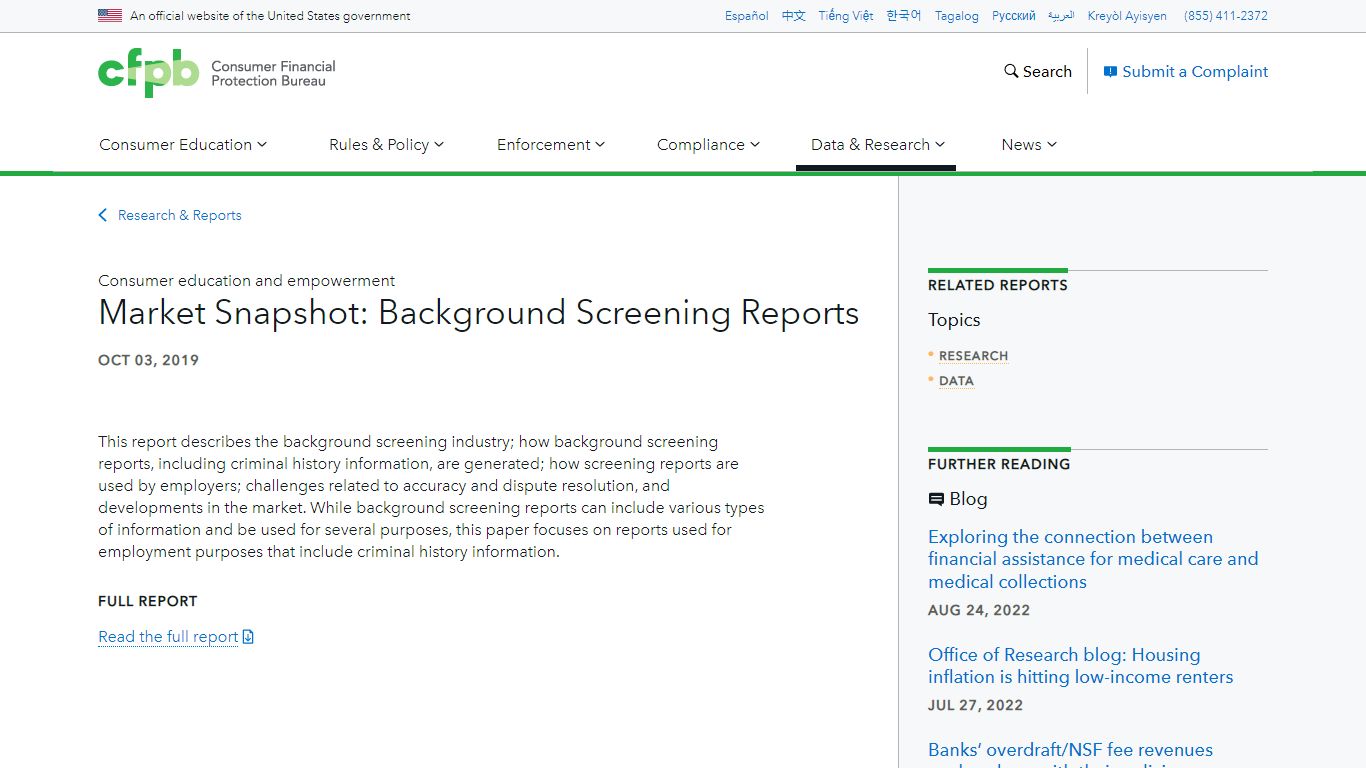Open the Rules & Policy menu

(x=386, y=144)
